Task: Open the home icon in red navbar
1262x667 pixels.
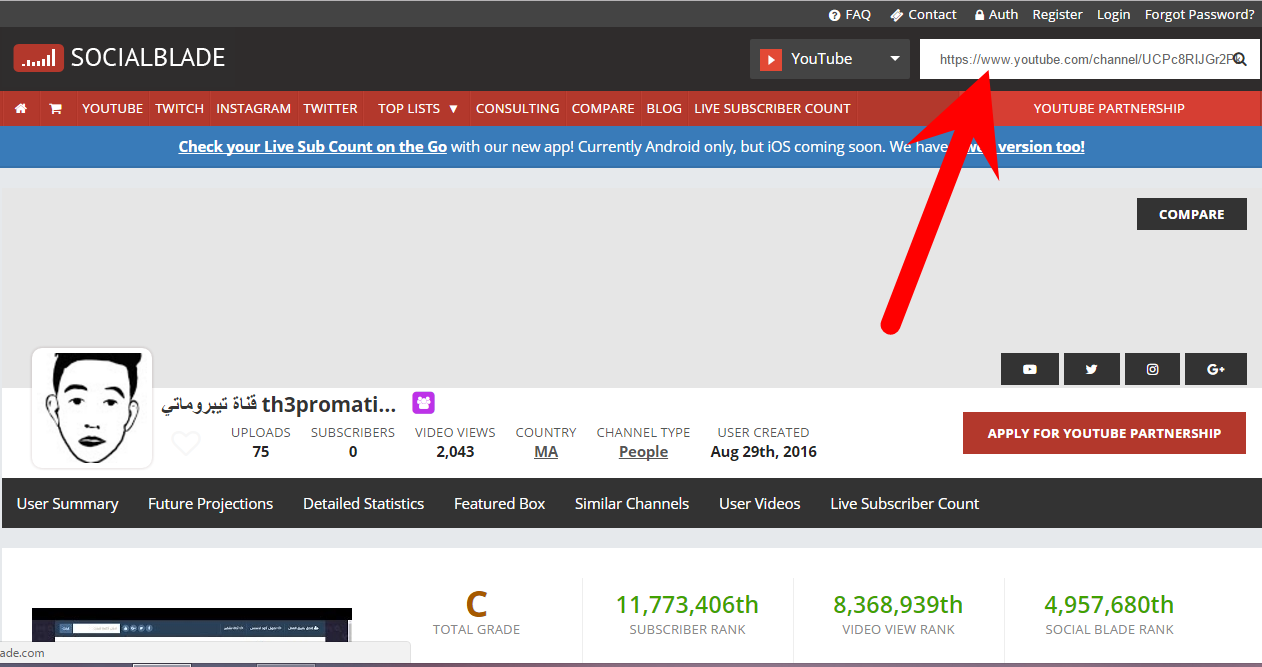Action: click(21, 108)
